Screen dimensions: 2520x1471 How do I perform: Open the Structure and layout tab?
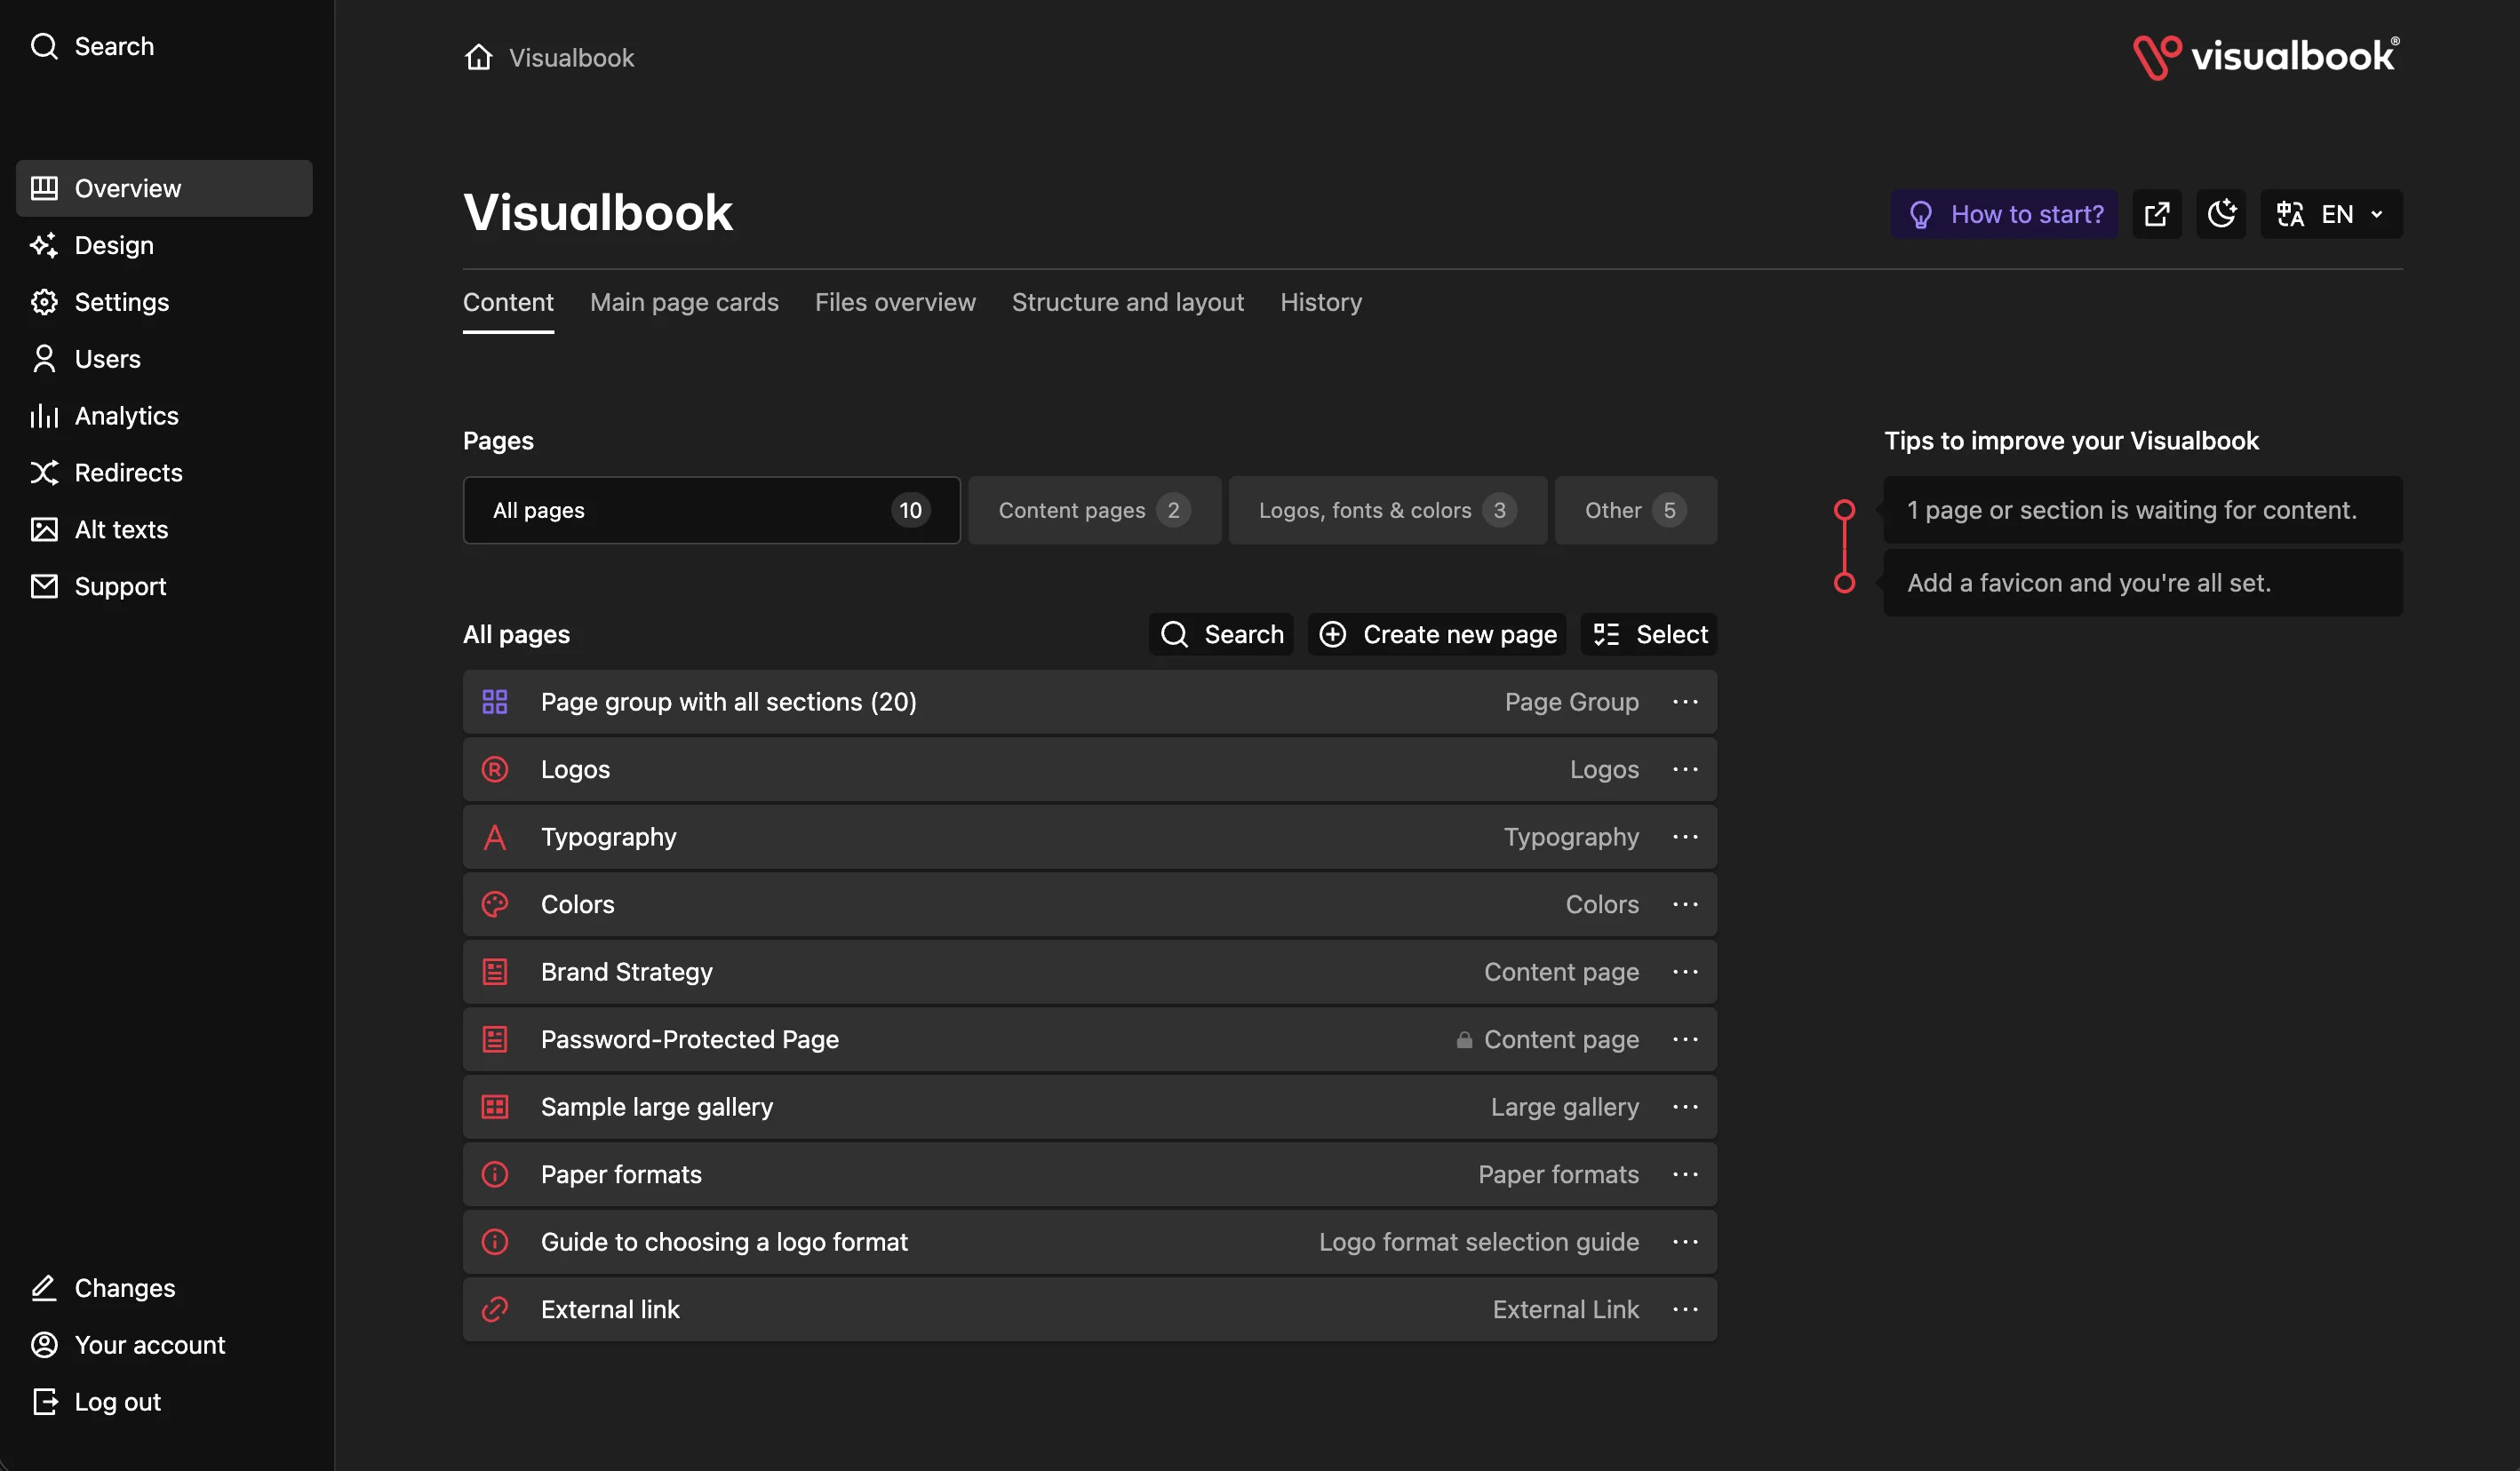pyautogui.click(x=1128, y=302)
